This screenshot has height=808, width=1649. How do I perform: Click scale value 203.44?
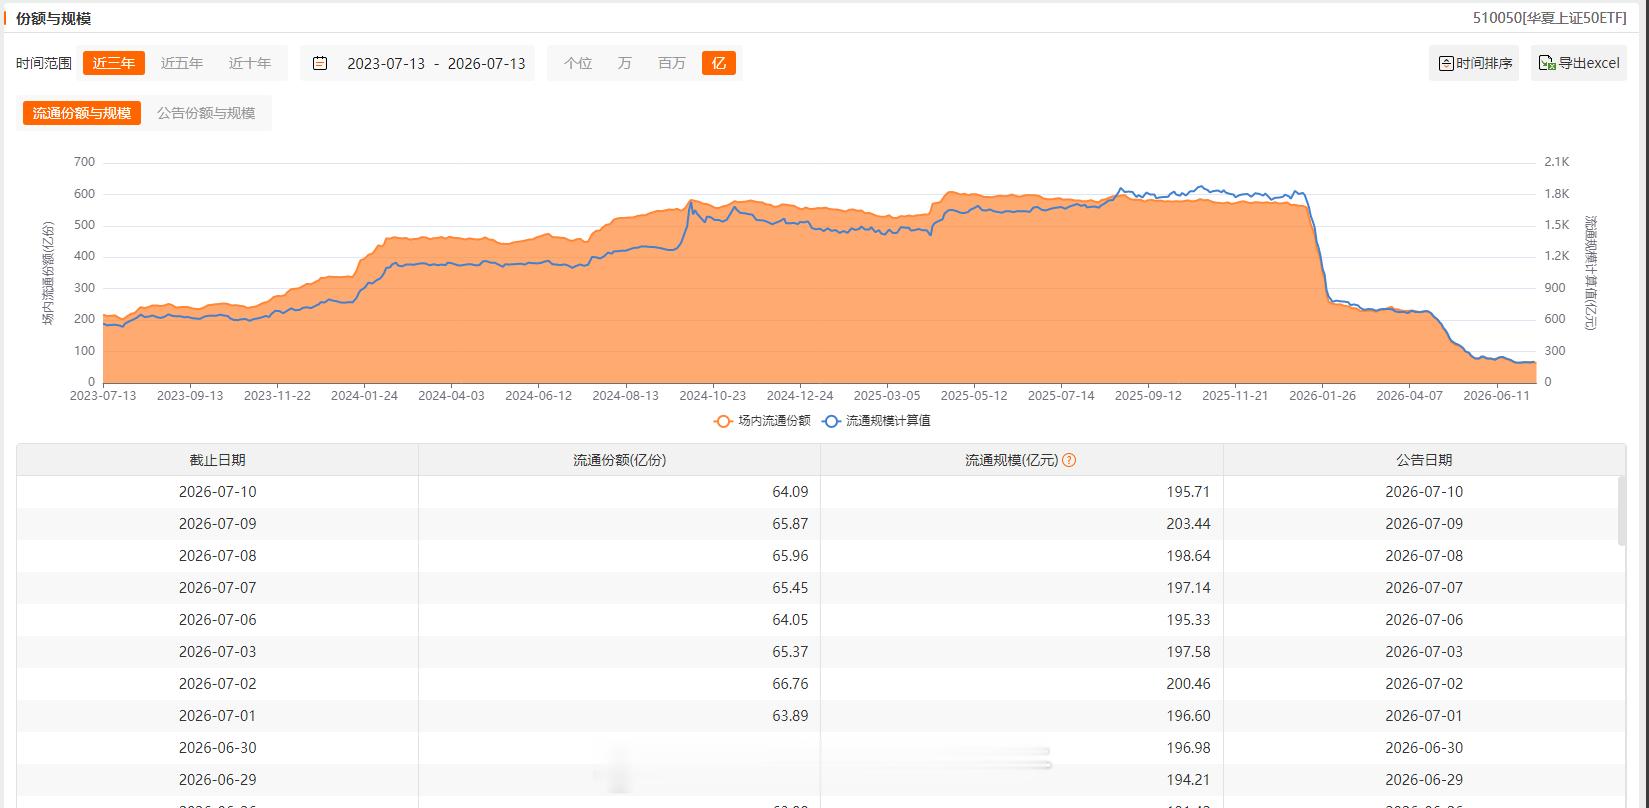coord(1188,524)
